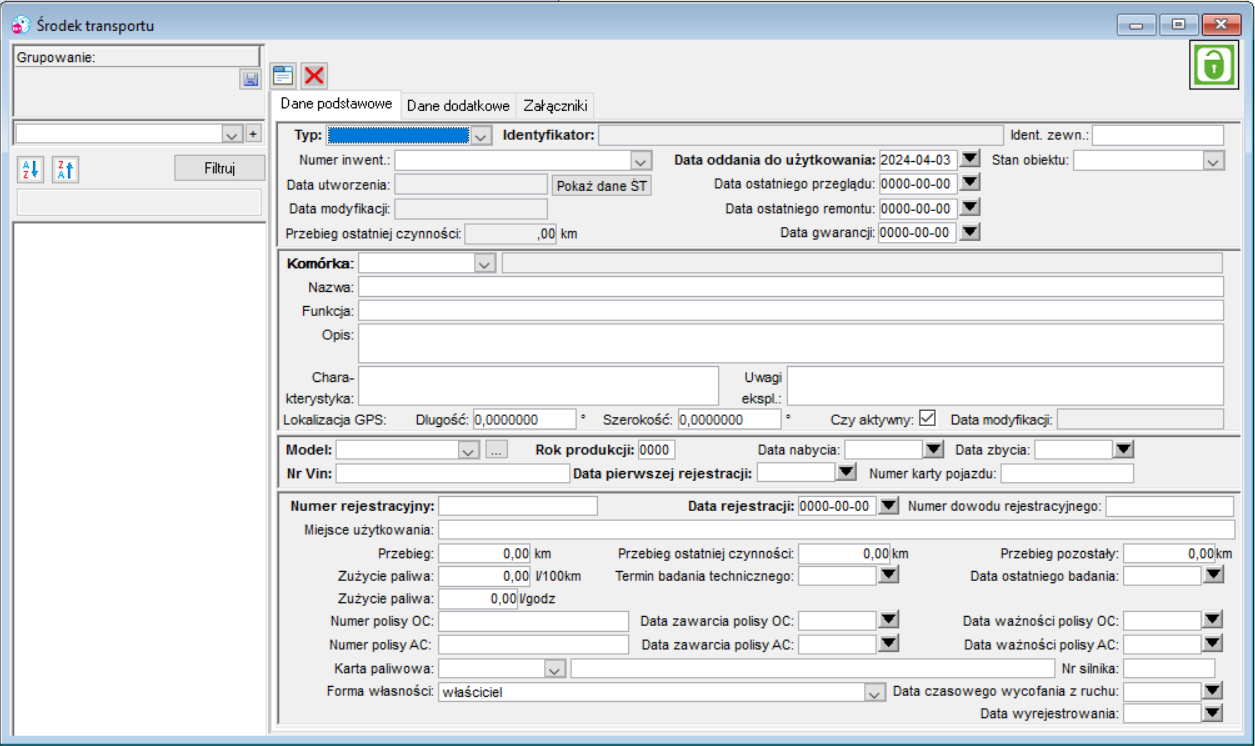This screenshot has width=1255, height=746.
Task: Open the Załączniki tab
Action: [555, 105]
